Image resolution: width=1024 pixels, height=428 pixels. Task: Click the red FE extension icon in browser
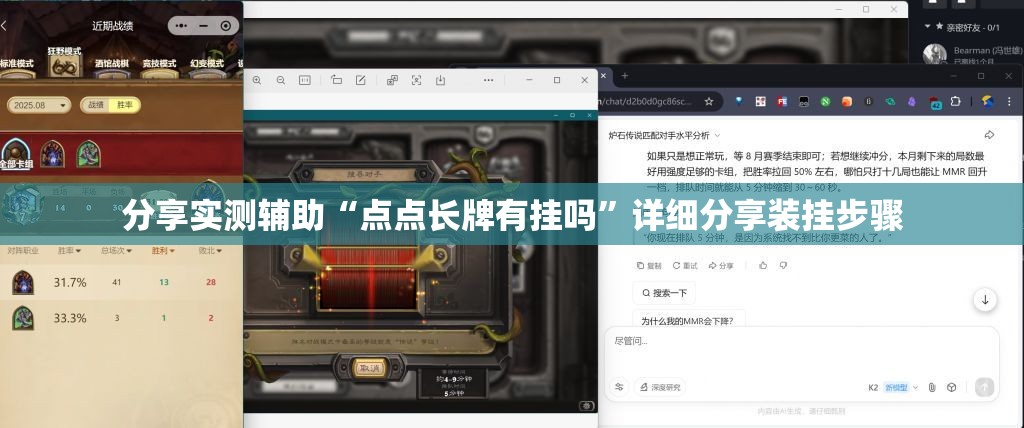click(782, 101)
